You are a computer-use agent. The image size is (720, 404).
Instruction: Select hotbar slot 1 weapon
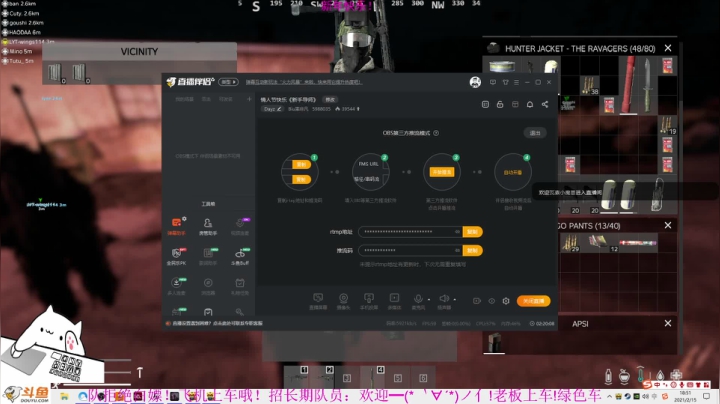(295, 378)
